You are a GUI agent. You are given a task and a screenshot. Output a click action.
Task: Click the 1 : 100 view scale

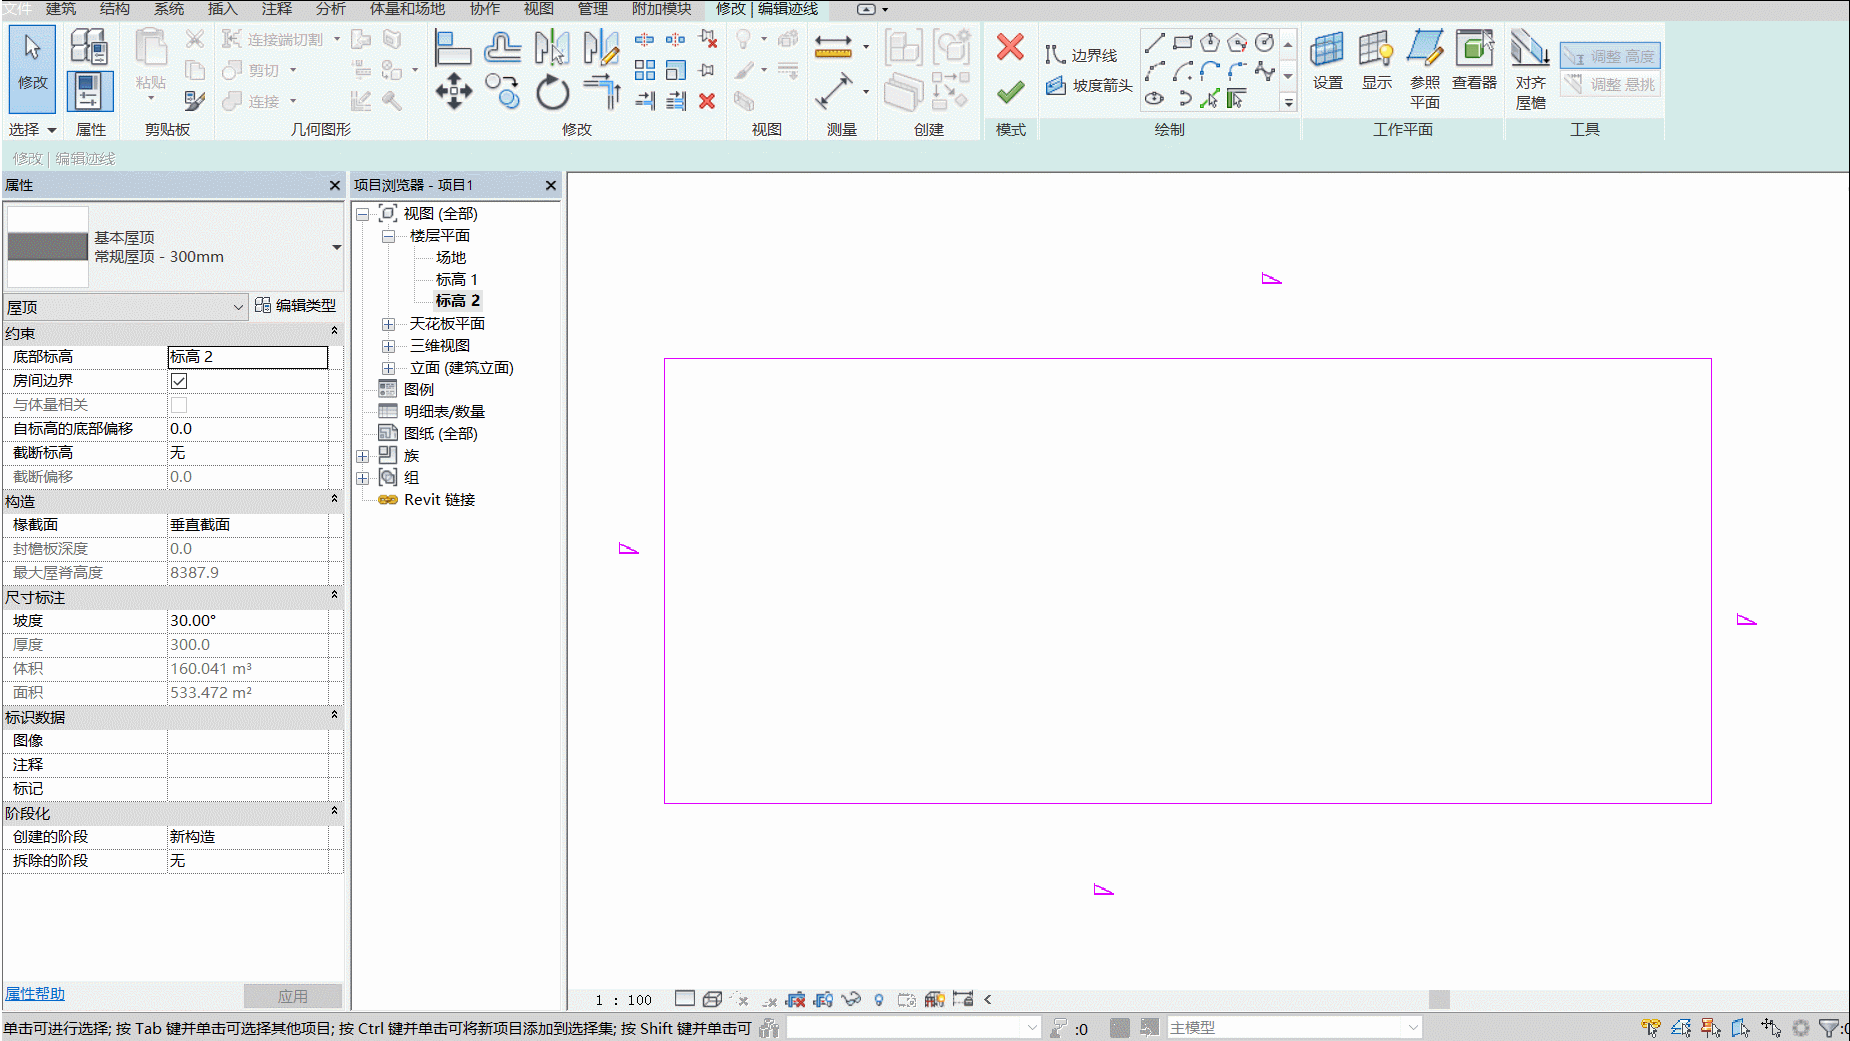point(623,1000)
